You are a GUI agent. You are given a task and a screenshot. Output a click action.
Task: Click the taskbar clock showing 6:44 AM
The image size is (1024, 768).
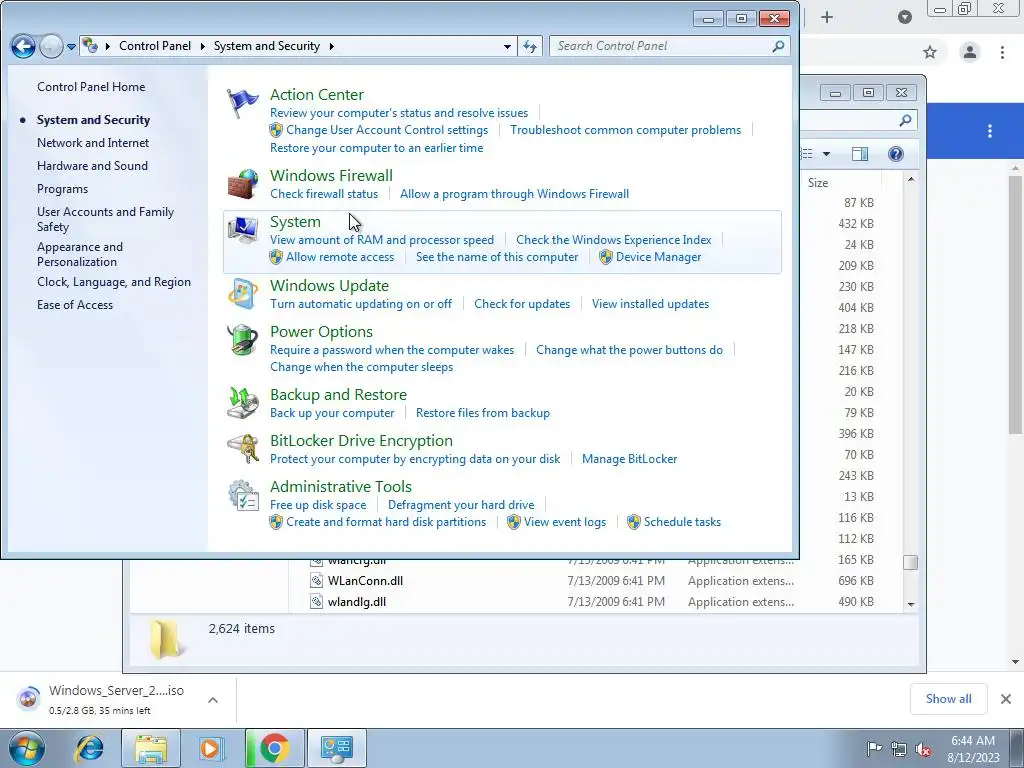pyautogui.click(x=973, y=749)
